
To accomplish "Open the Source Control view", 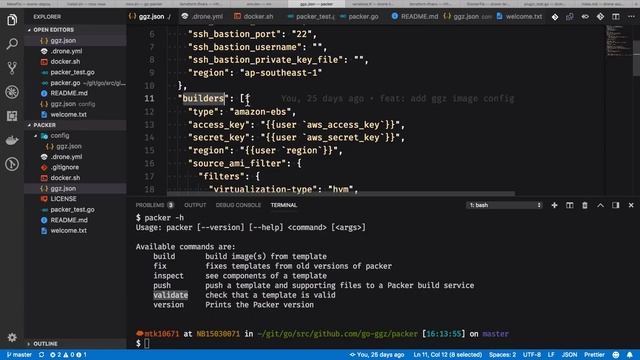I will 12,68.
